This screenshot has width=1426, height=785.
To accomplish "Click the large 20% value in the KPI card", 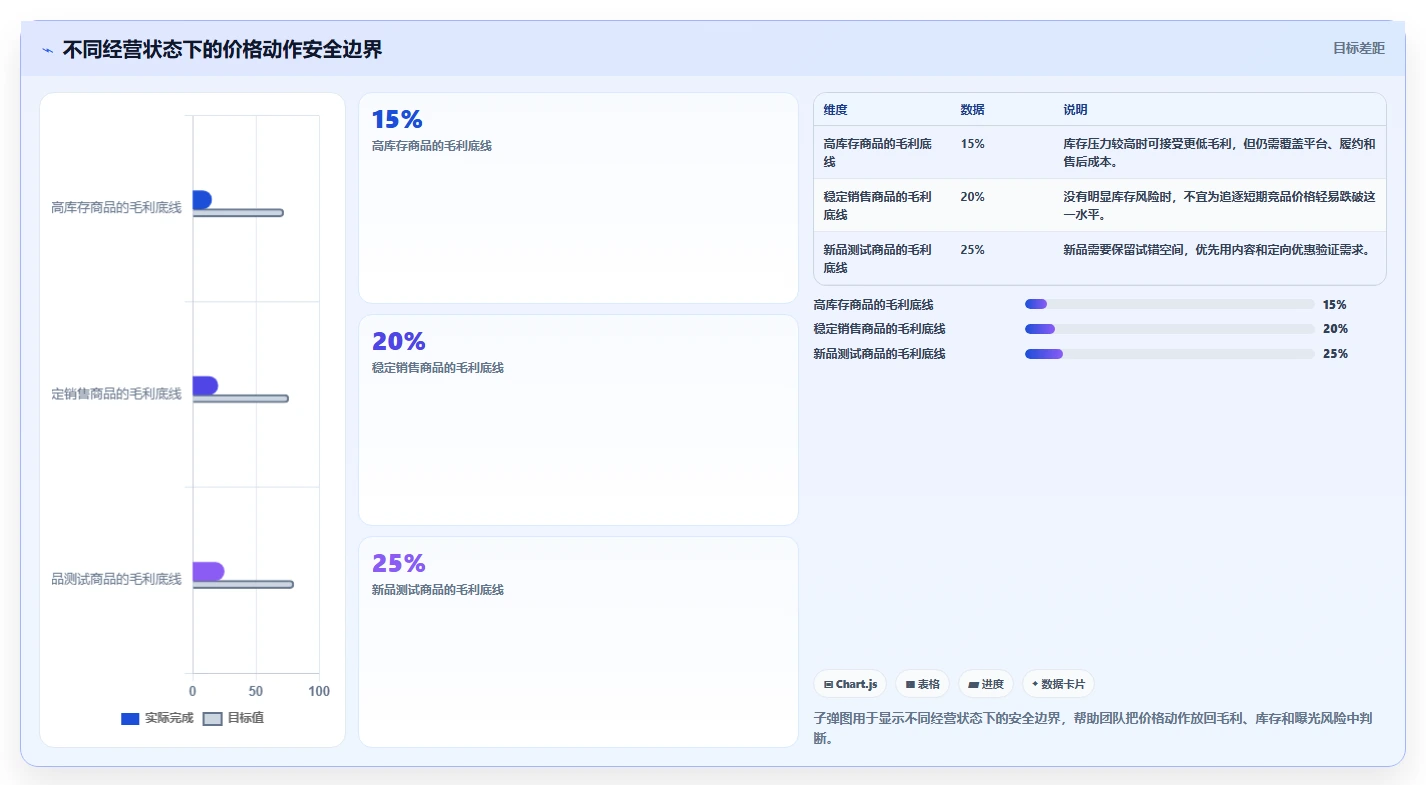I will [x=399, y=342].
